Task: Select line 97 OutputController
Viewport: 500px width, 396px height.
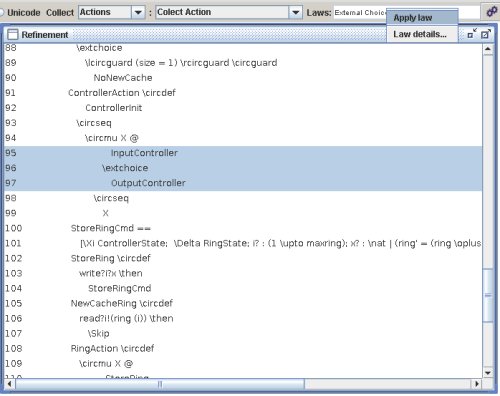Action: [243, 183]
